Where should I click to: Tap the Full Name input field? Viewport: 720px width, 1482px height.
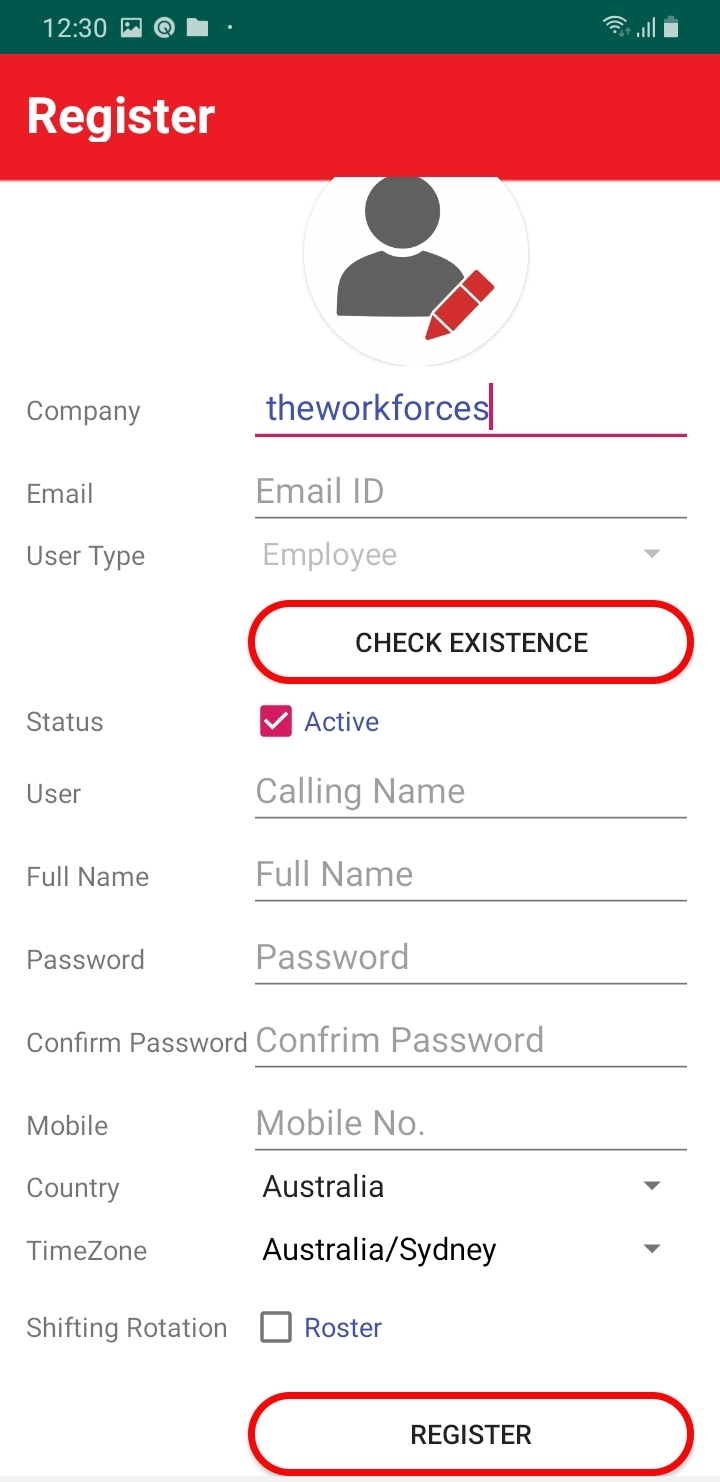[471, 875]
